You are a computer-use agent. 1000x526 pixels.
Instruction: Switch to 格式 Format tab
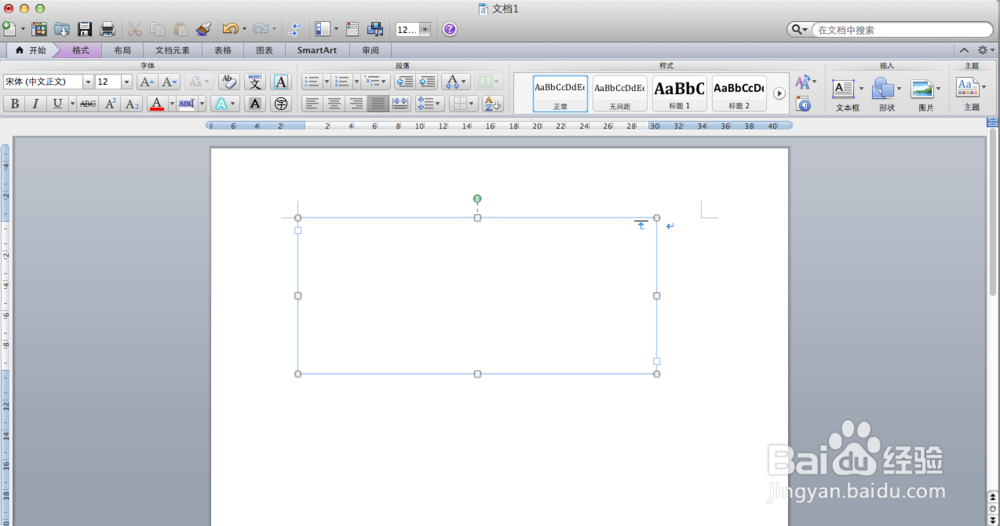click(x=80, y=50)
